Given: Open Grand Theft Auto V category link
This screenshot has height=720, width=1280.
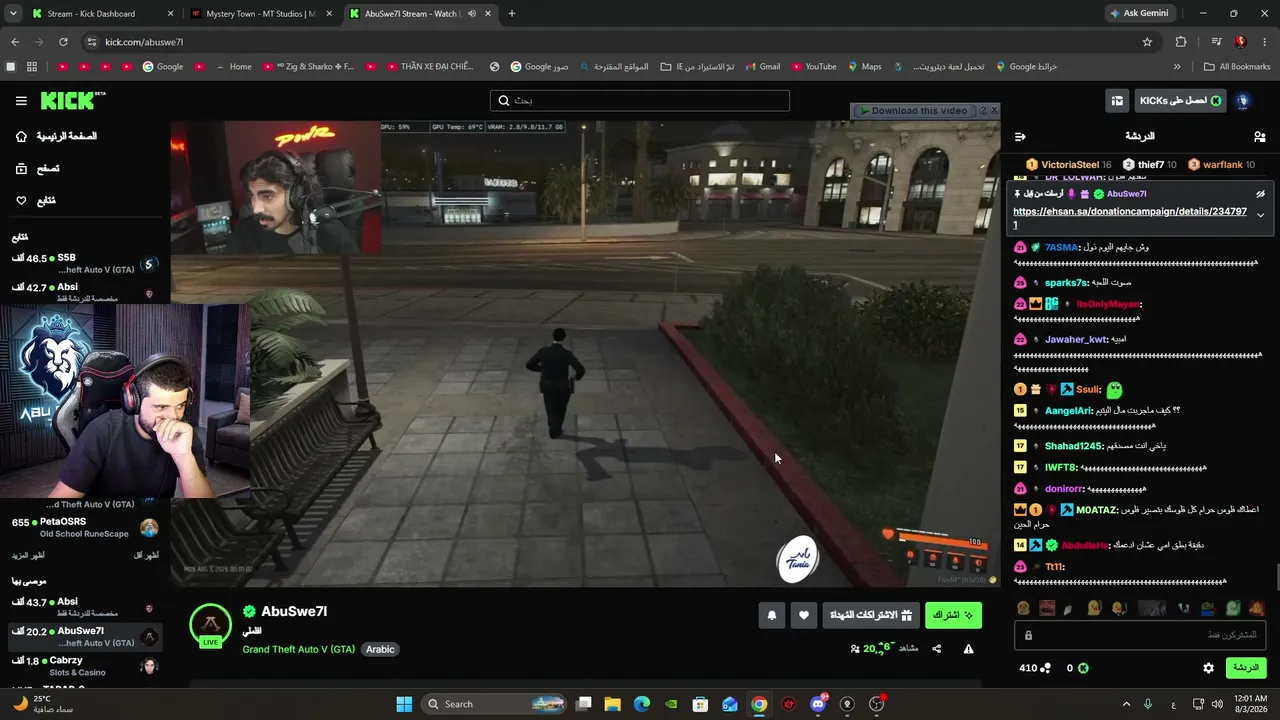Looking at the screenshot, I should (298, 649).
